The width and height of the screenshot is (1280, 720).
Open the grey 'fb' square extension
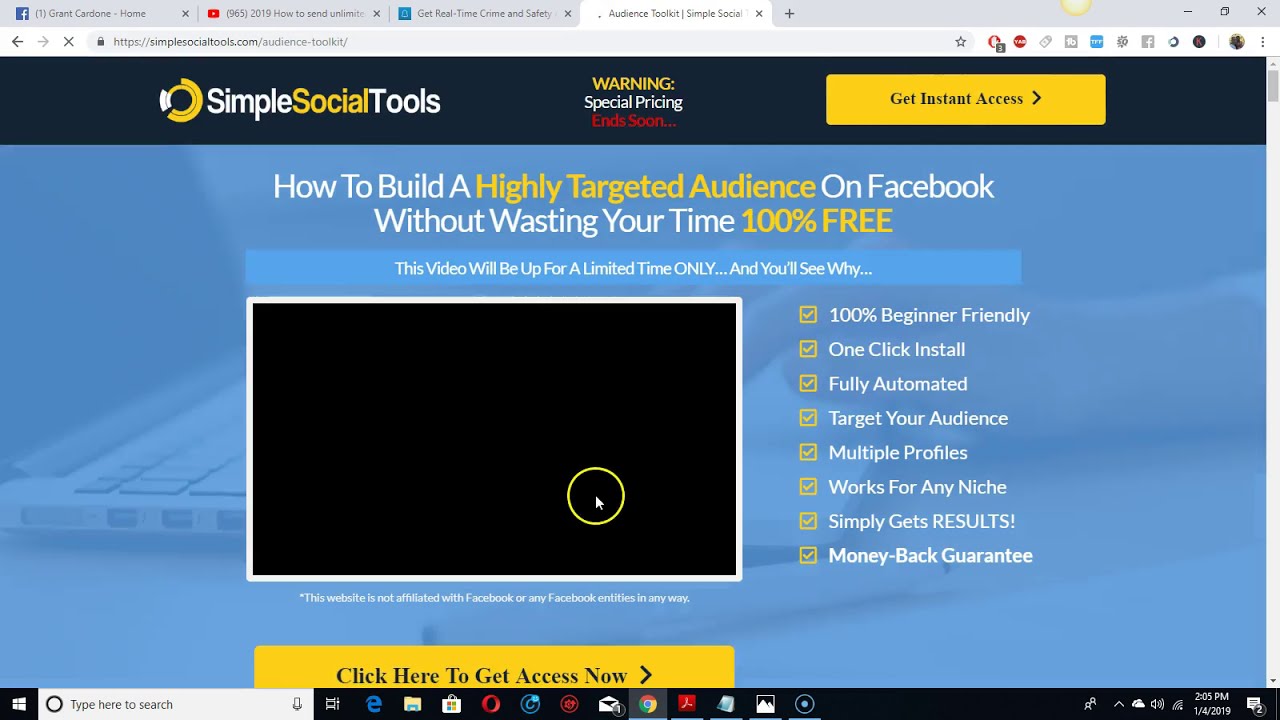tap(1071, 42)
